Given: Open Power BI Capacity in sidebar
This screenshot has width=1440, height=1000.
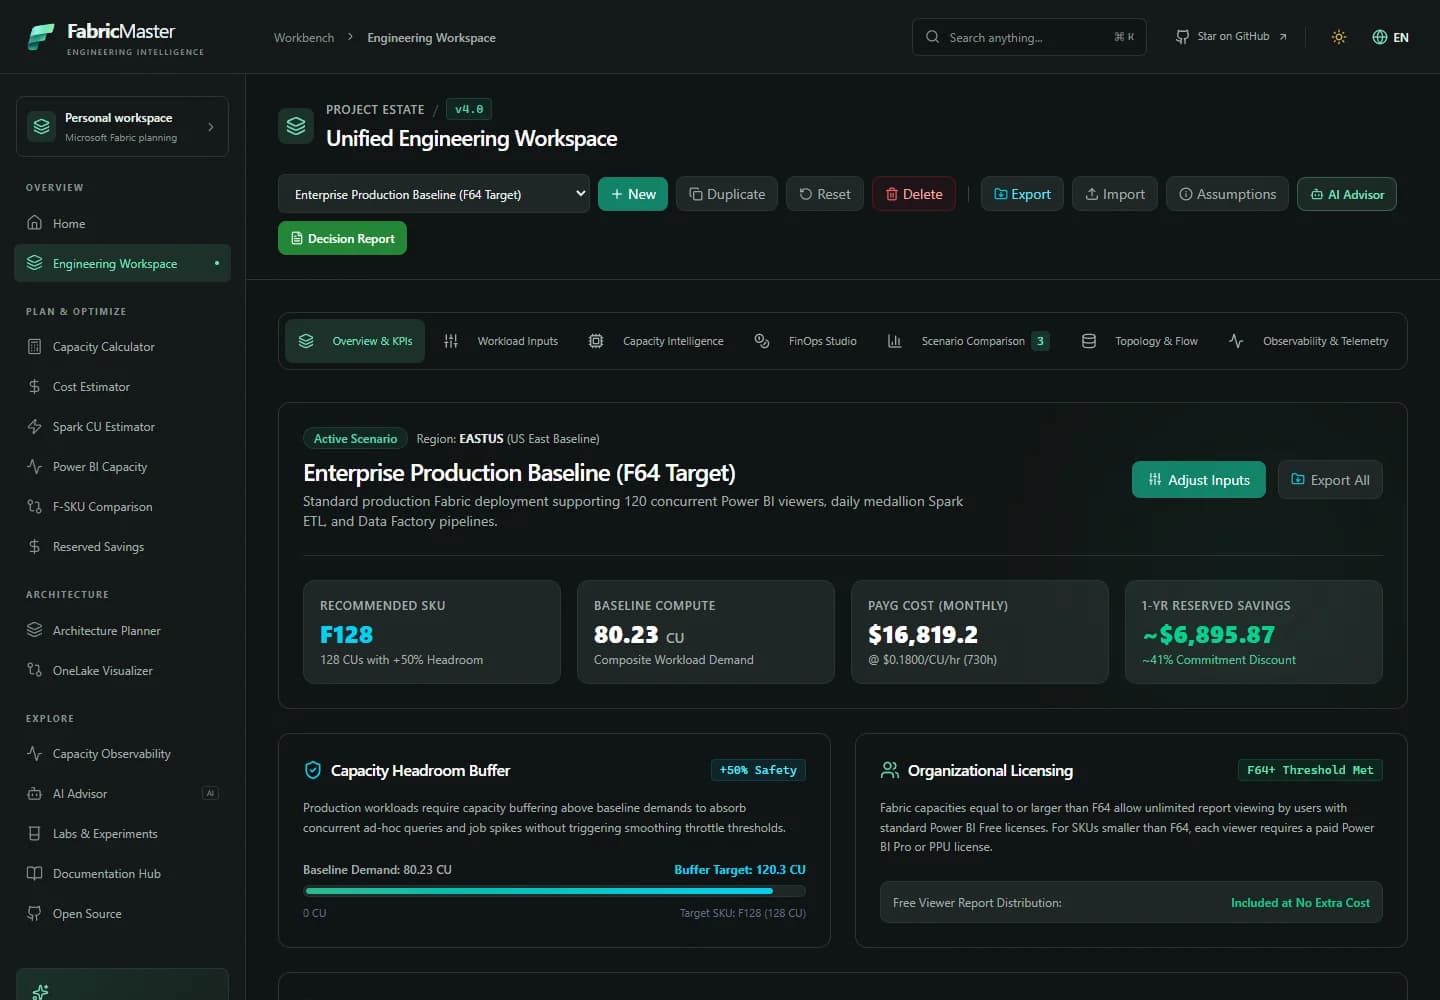Looking at the screenshot, I should [122, 467].
